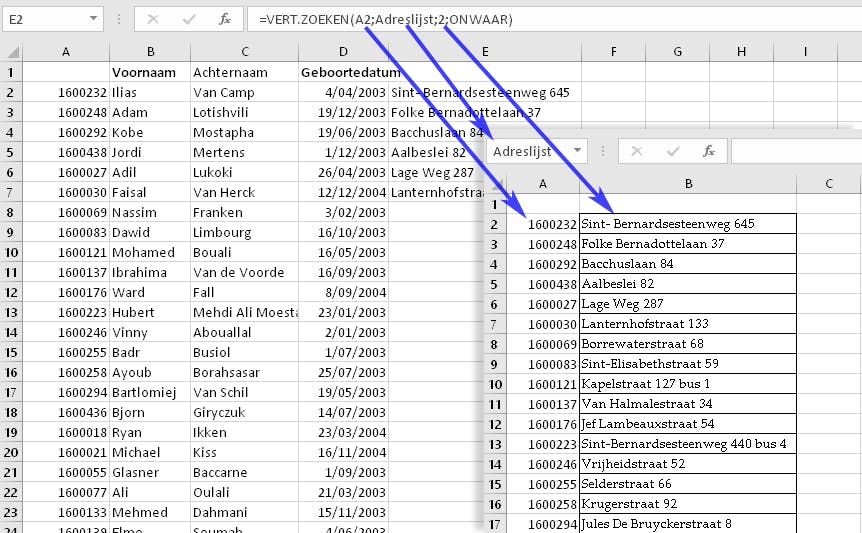Click the Aalbeslei 82 cell in main sheet
The width and height of the screenshot is (862, 533).
pos(437,152)
